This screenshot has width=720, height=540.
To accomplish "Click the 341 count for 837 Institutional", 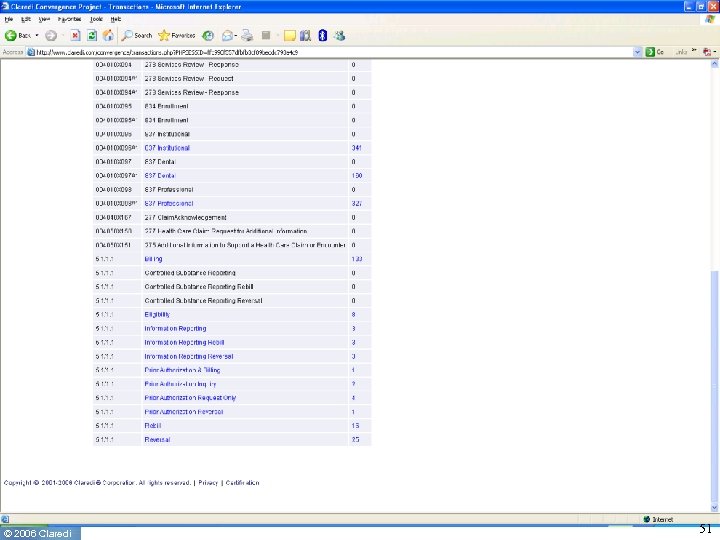I will pyautogui.click(x=356, y=148).
